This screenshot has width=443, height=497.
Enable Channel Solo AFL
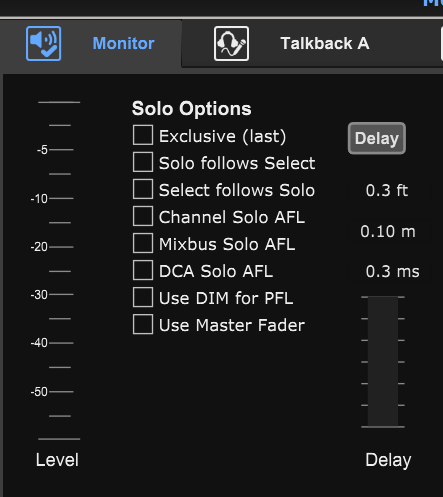pyautogui.click(x=143, y=216)
